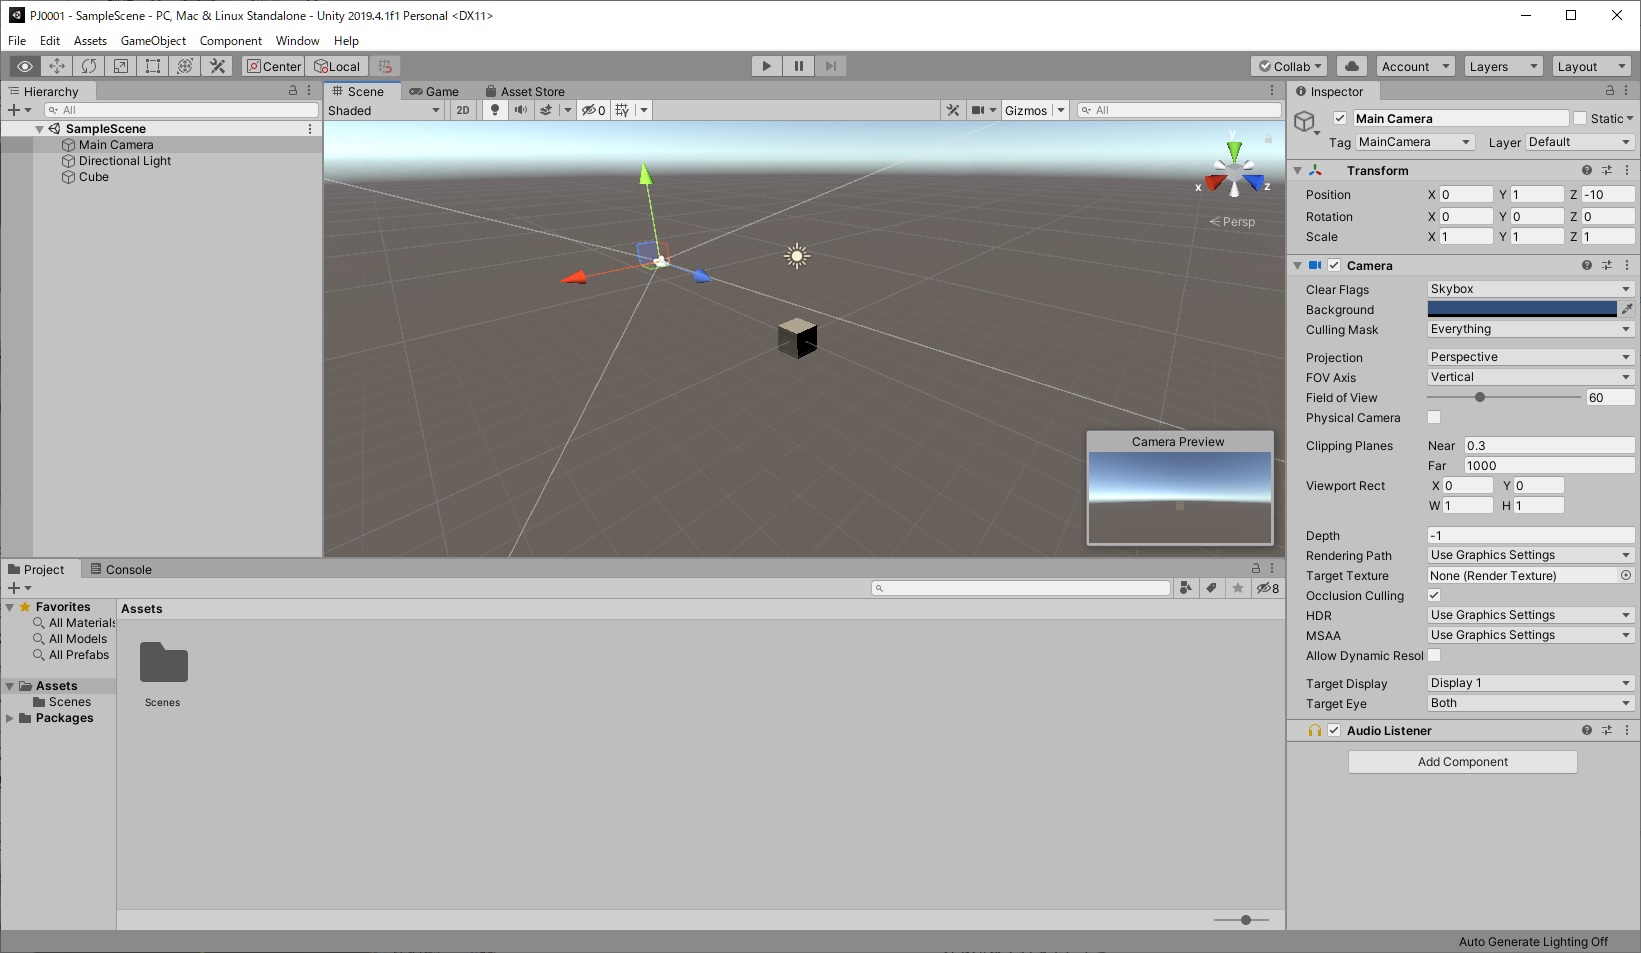
Task: Toggle scene lighting bulb icon
Action: [495, 110]
